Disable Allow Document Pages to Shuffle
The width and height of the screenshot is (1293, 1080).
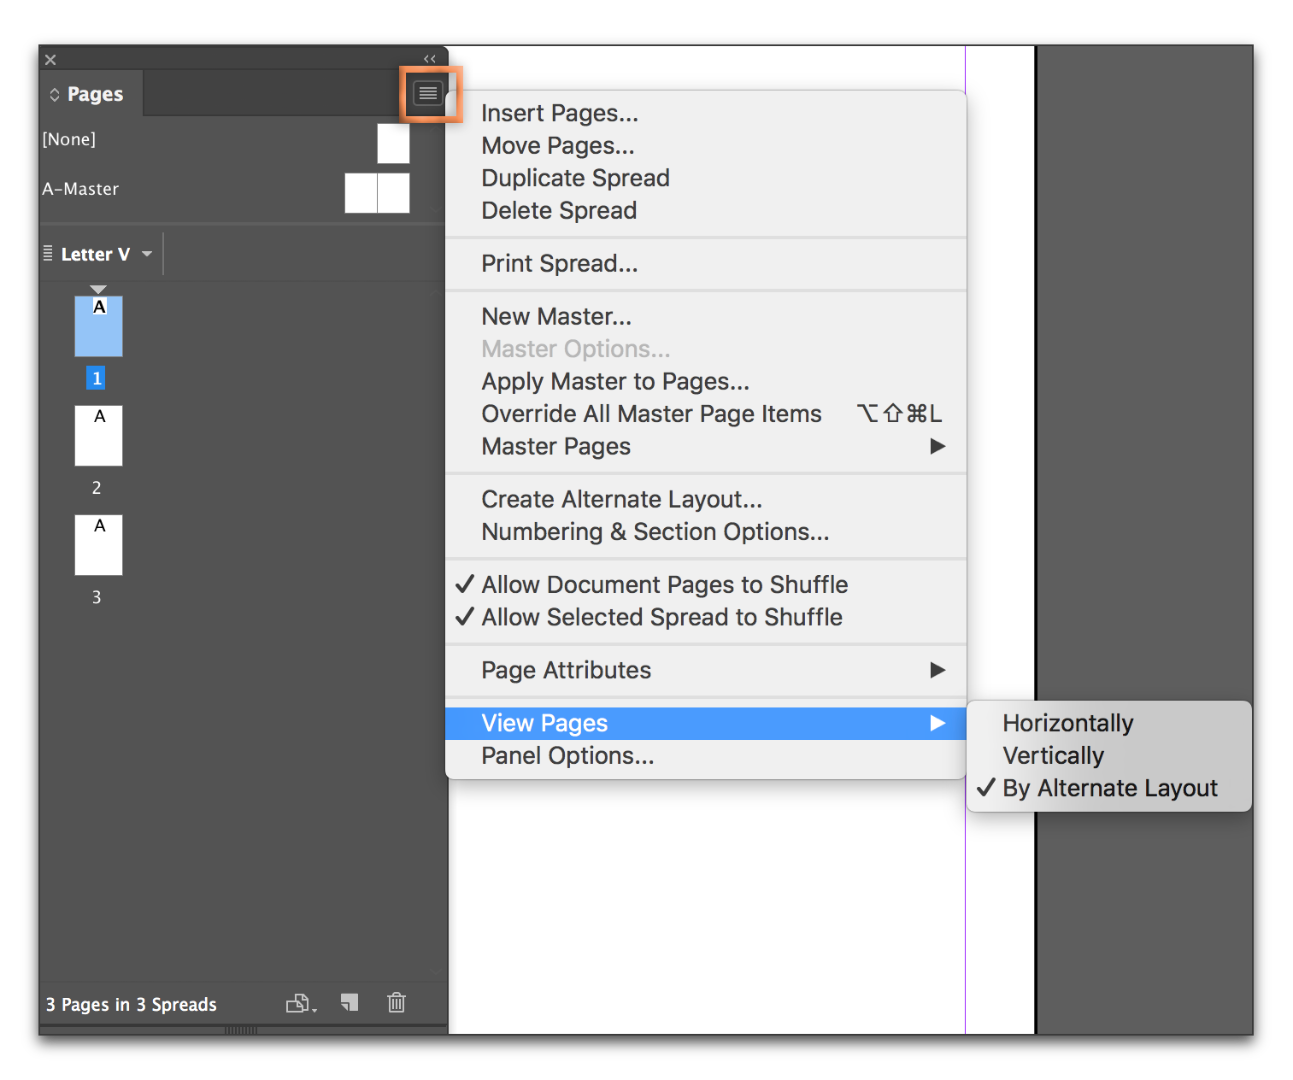coord(664,584)
